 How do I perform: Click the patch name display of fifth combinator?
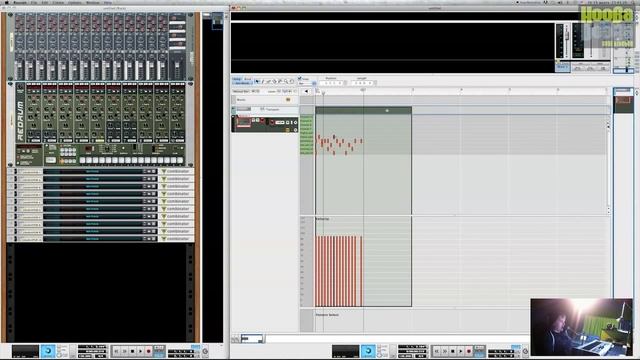(93, 201)
